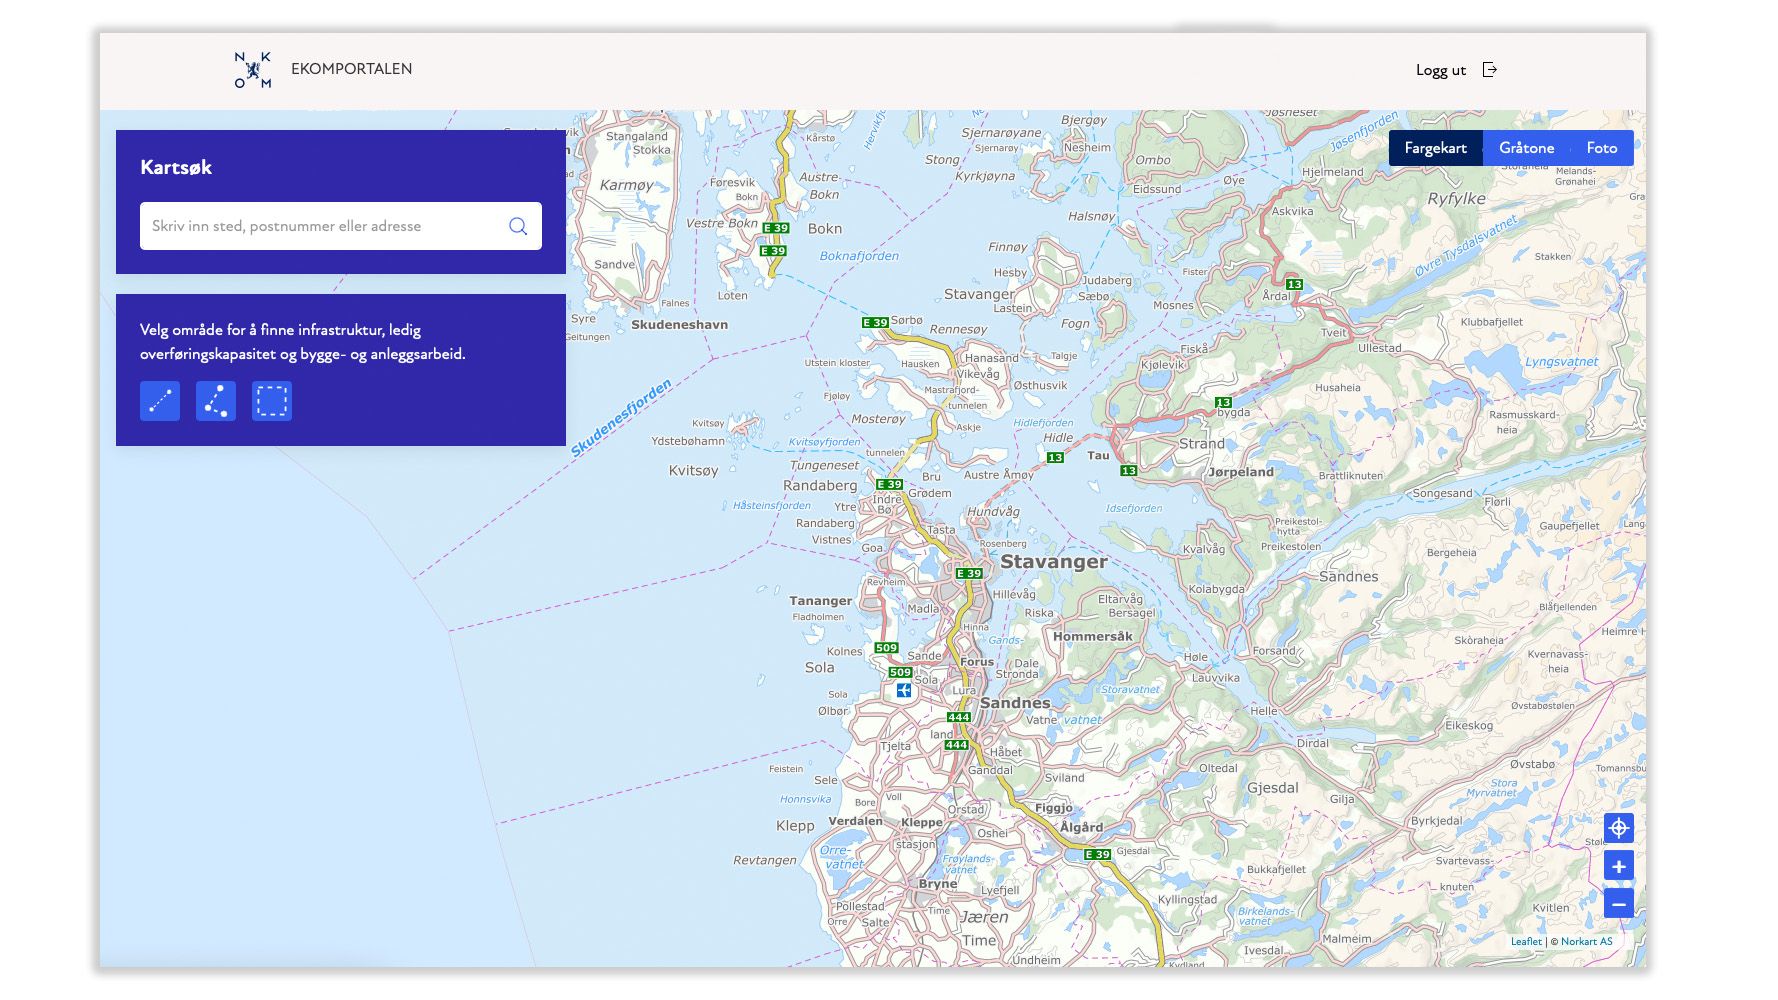This screenshot has height=1000, width=1778.
Task: Click the Rennesøy label on the map
Action: tap(958, 329)
